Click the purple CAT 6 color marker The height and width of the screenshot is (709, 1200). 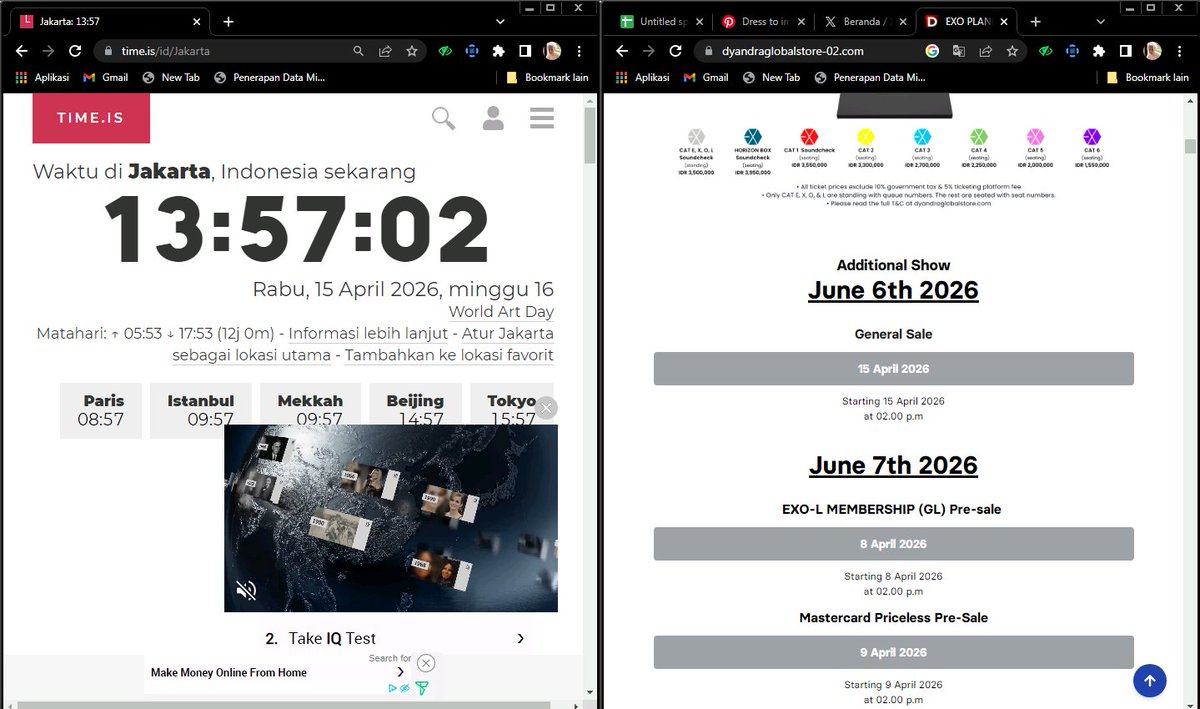tap(1092, 137)
